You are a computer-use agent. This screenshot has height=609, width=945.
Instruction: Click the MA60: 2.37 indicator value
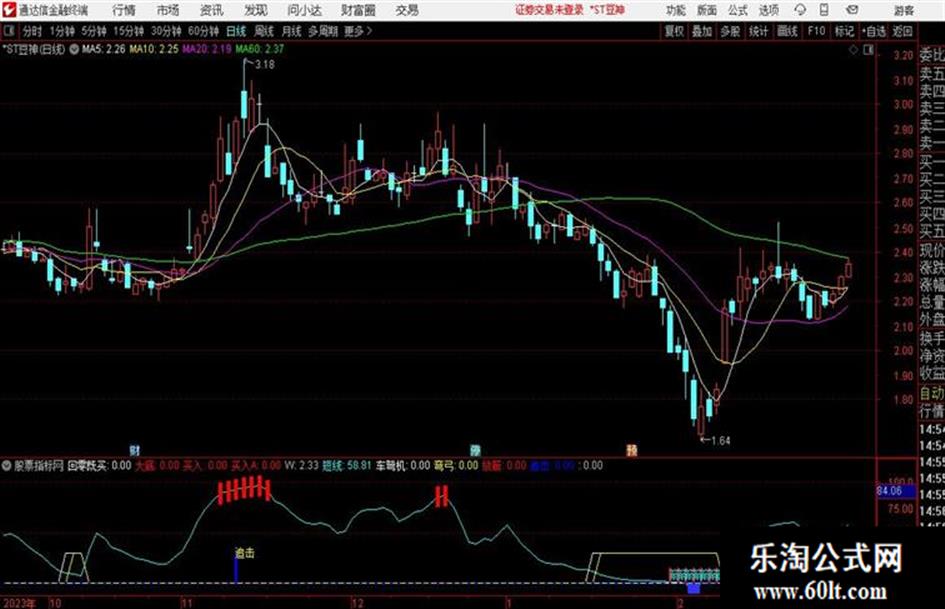[260, 49]
